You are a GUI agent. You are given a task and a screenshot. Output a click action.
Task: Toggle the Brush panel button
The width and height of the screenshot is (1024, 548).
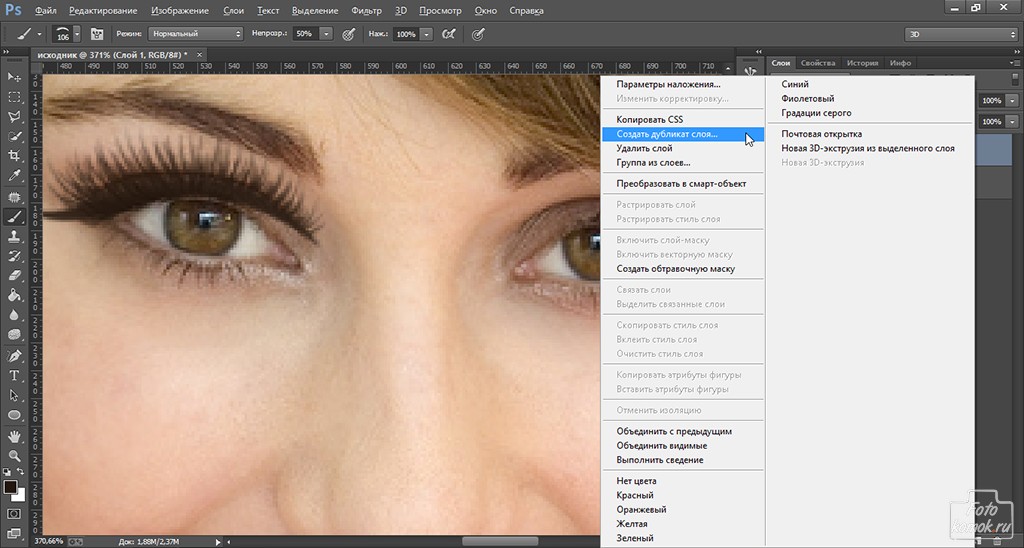pyautogui.click(x=97, y=34)
